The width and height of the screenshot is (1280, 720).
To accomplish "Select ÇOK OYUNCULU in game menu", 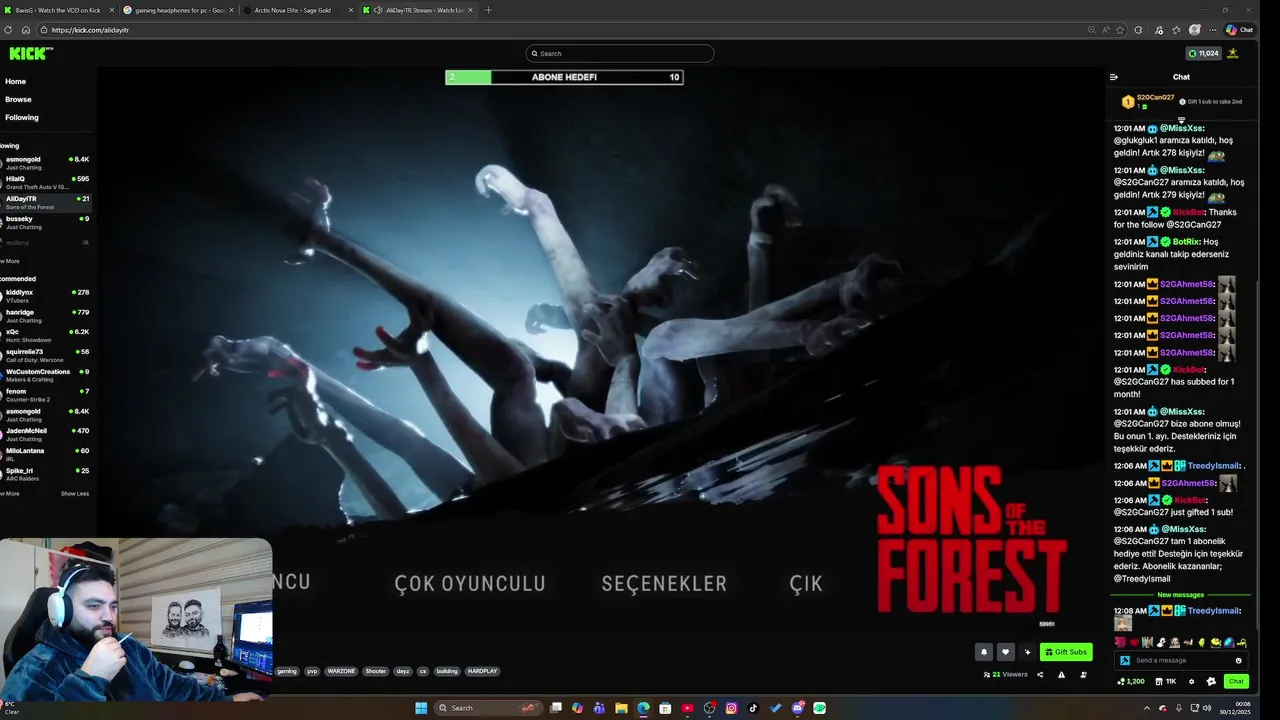I will (470, 583).
